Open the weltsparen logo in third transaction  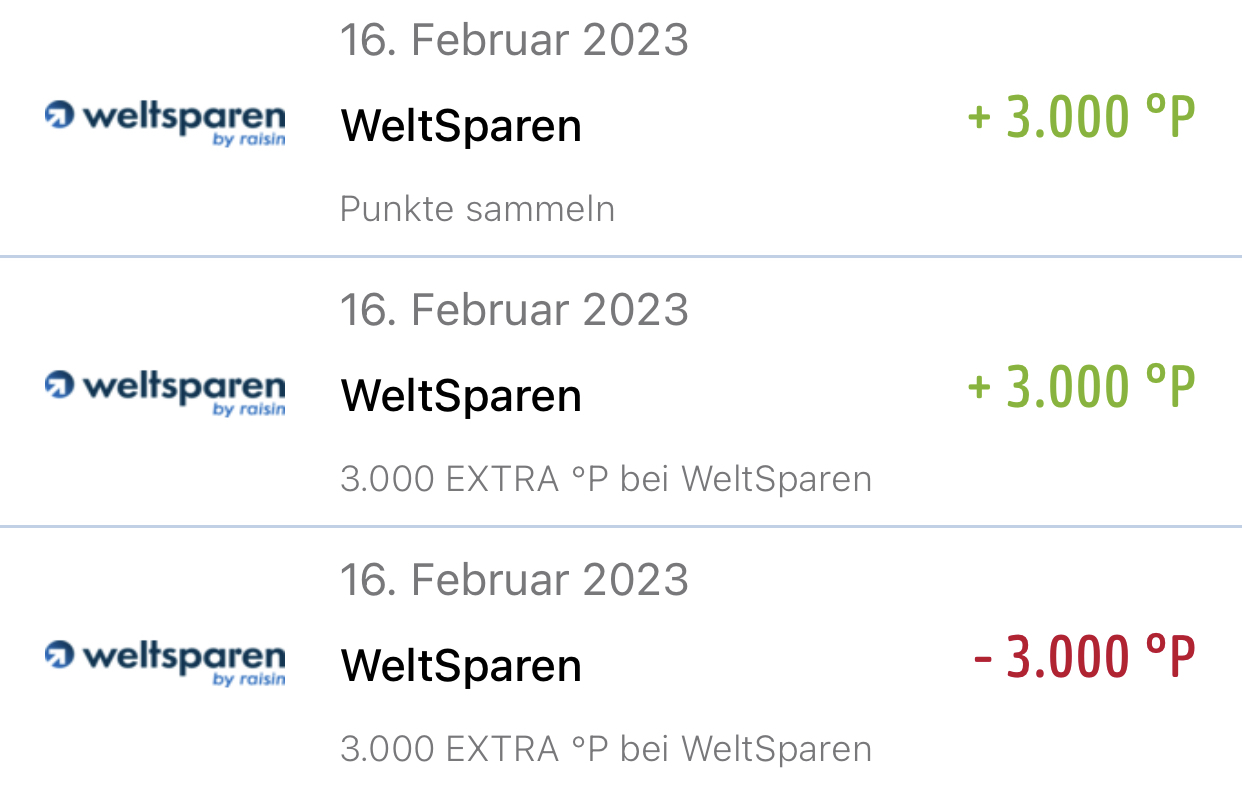coord(165,663)
